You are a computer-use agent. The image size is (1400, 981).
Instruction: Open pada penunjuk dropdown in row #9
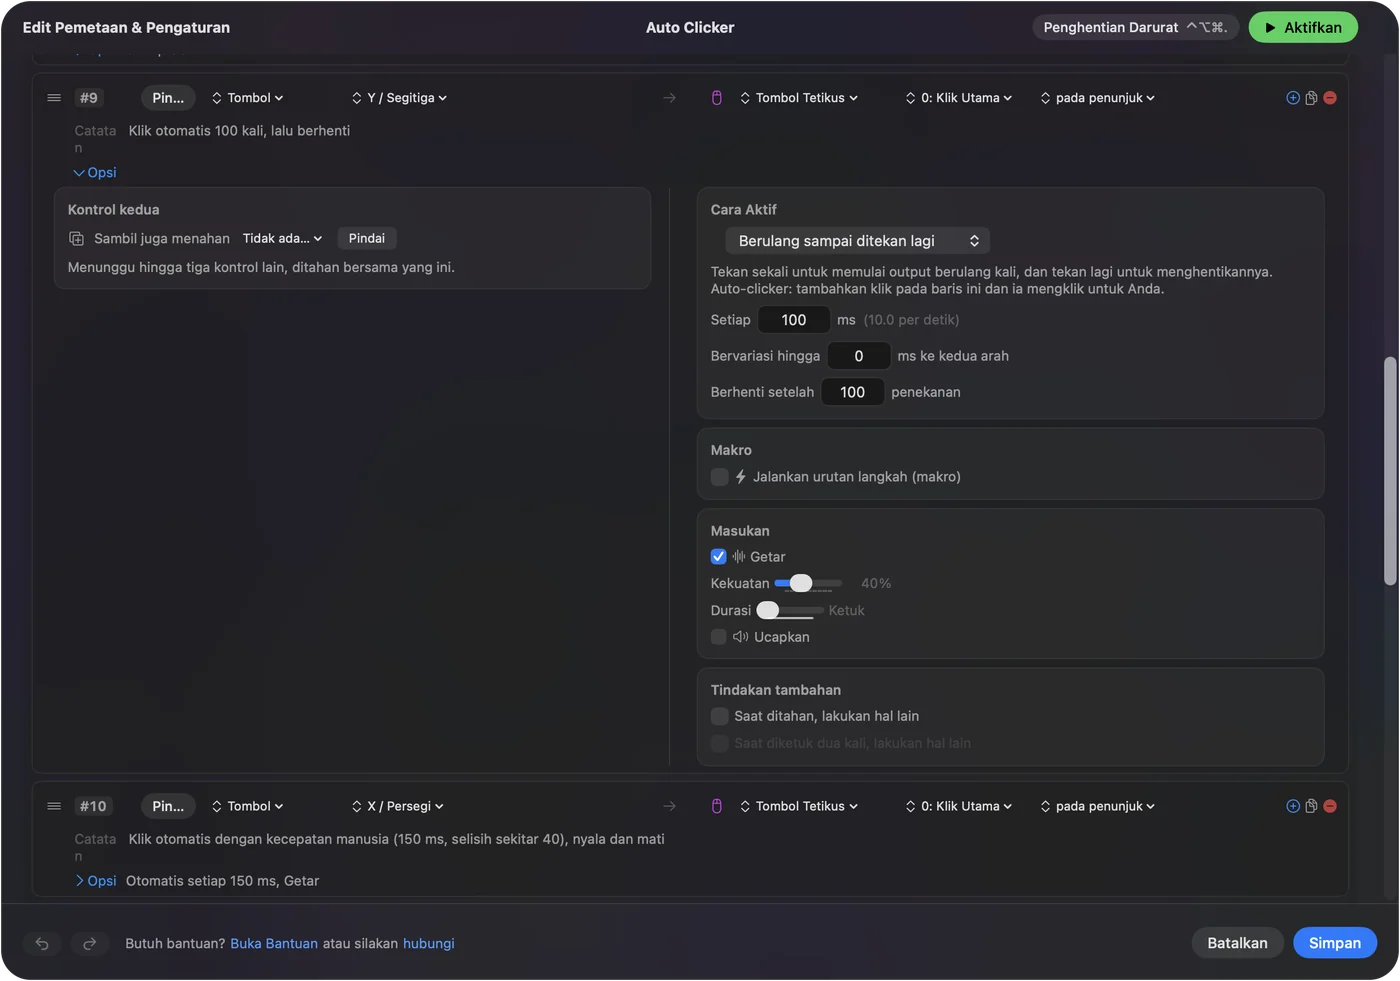click(x=1098, y=98)
